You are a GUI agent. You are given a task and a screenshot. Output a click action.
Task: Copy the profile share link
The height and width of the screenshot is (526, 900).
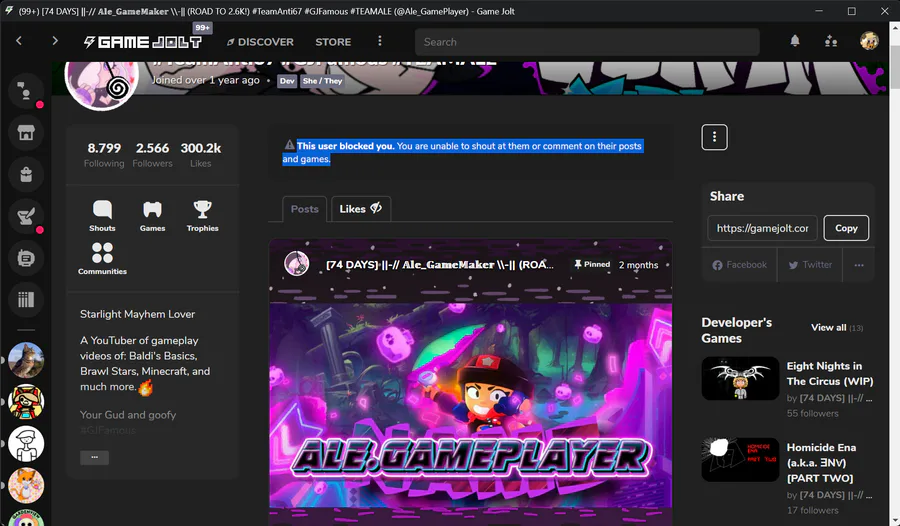pyautogui.click(x=846, y=228)
